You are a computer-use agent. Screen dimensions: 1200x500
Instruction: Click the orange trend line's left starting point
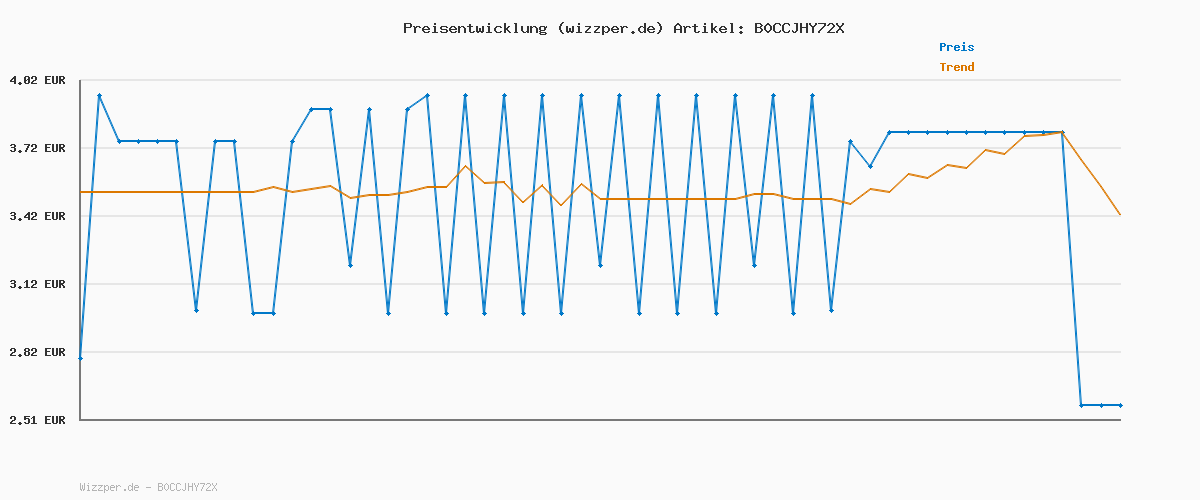[80, 192]
